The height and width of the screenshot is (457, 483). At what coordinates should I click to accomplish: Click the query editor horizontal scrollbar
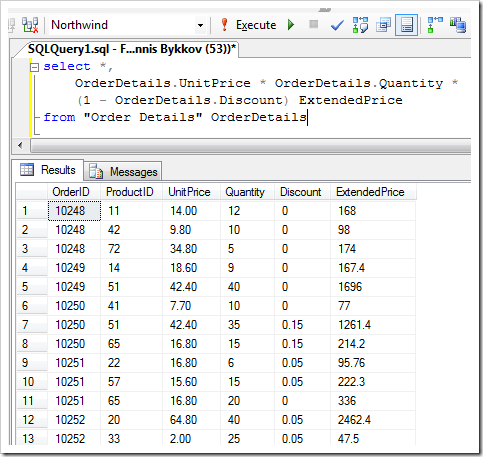[x=251, y=146]
